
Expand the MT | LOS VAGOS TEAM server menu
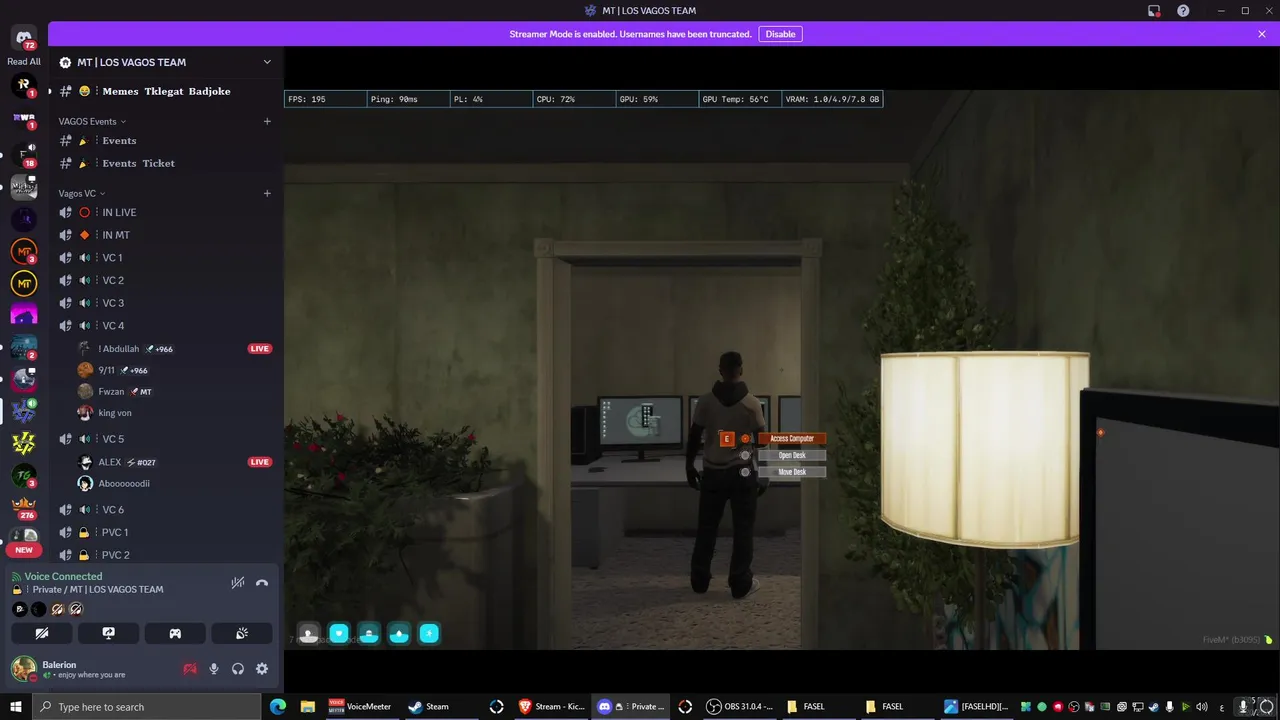pos(166,62)
